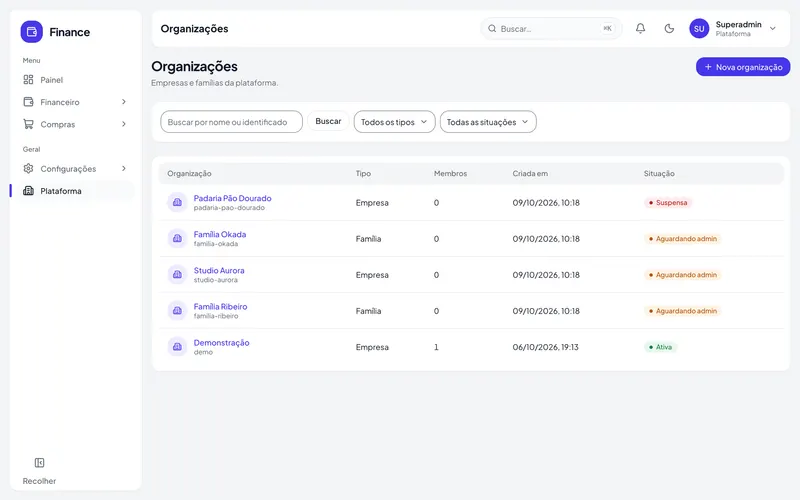
Task: Click the Suspensa status badge
Action: tap(668, 203)
